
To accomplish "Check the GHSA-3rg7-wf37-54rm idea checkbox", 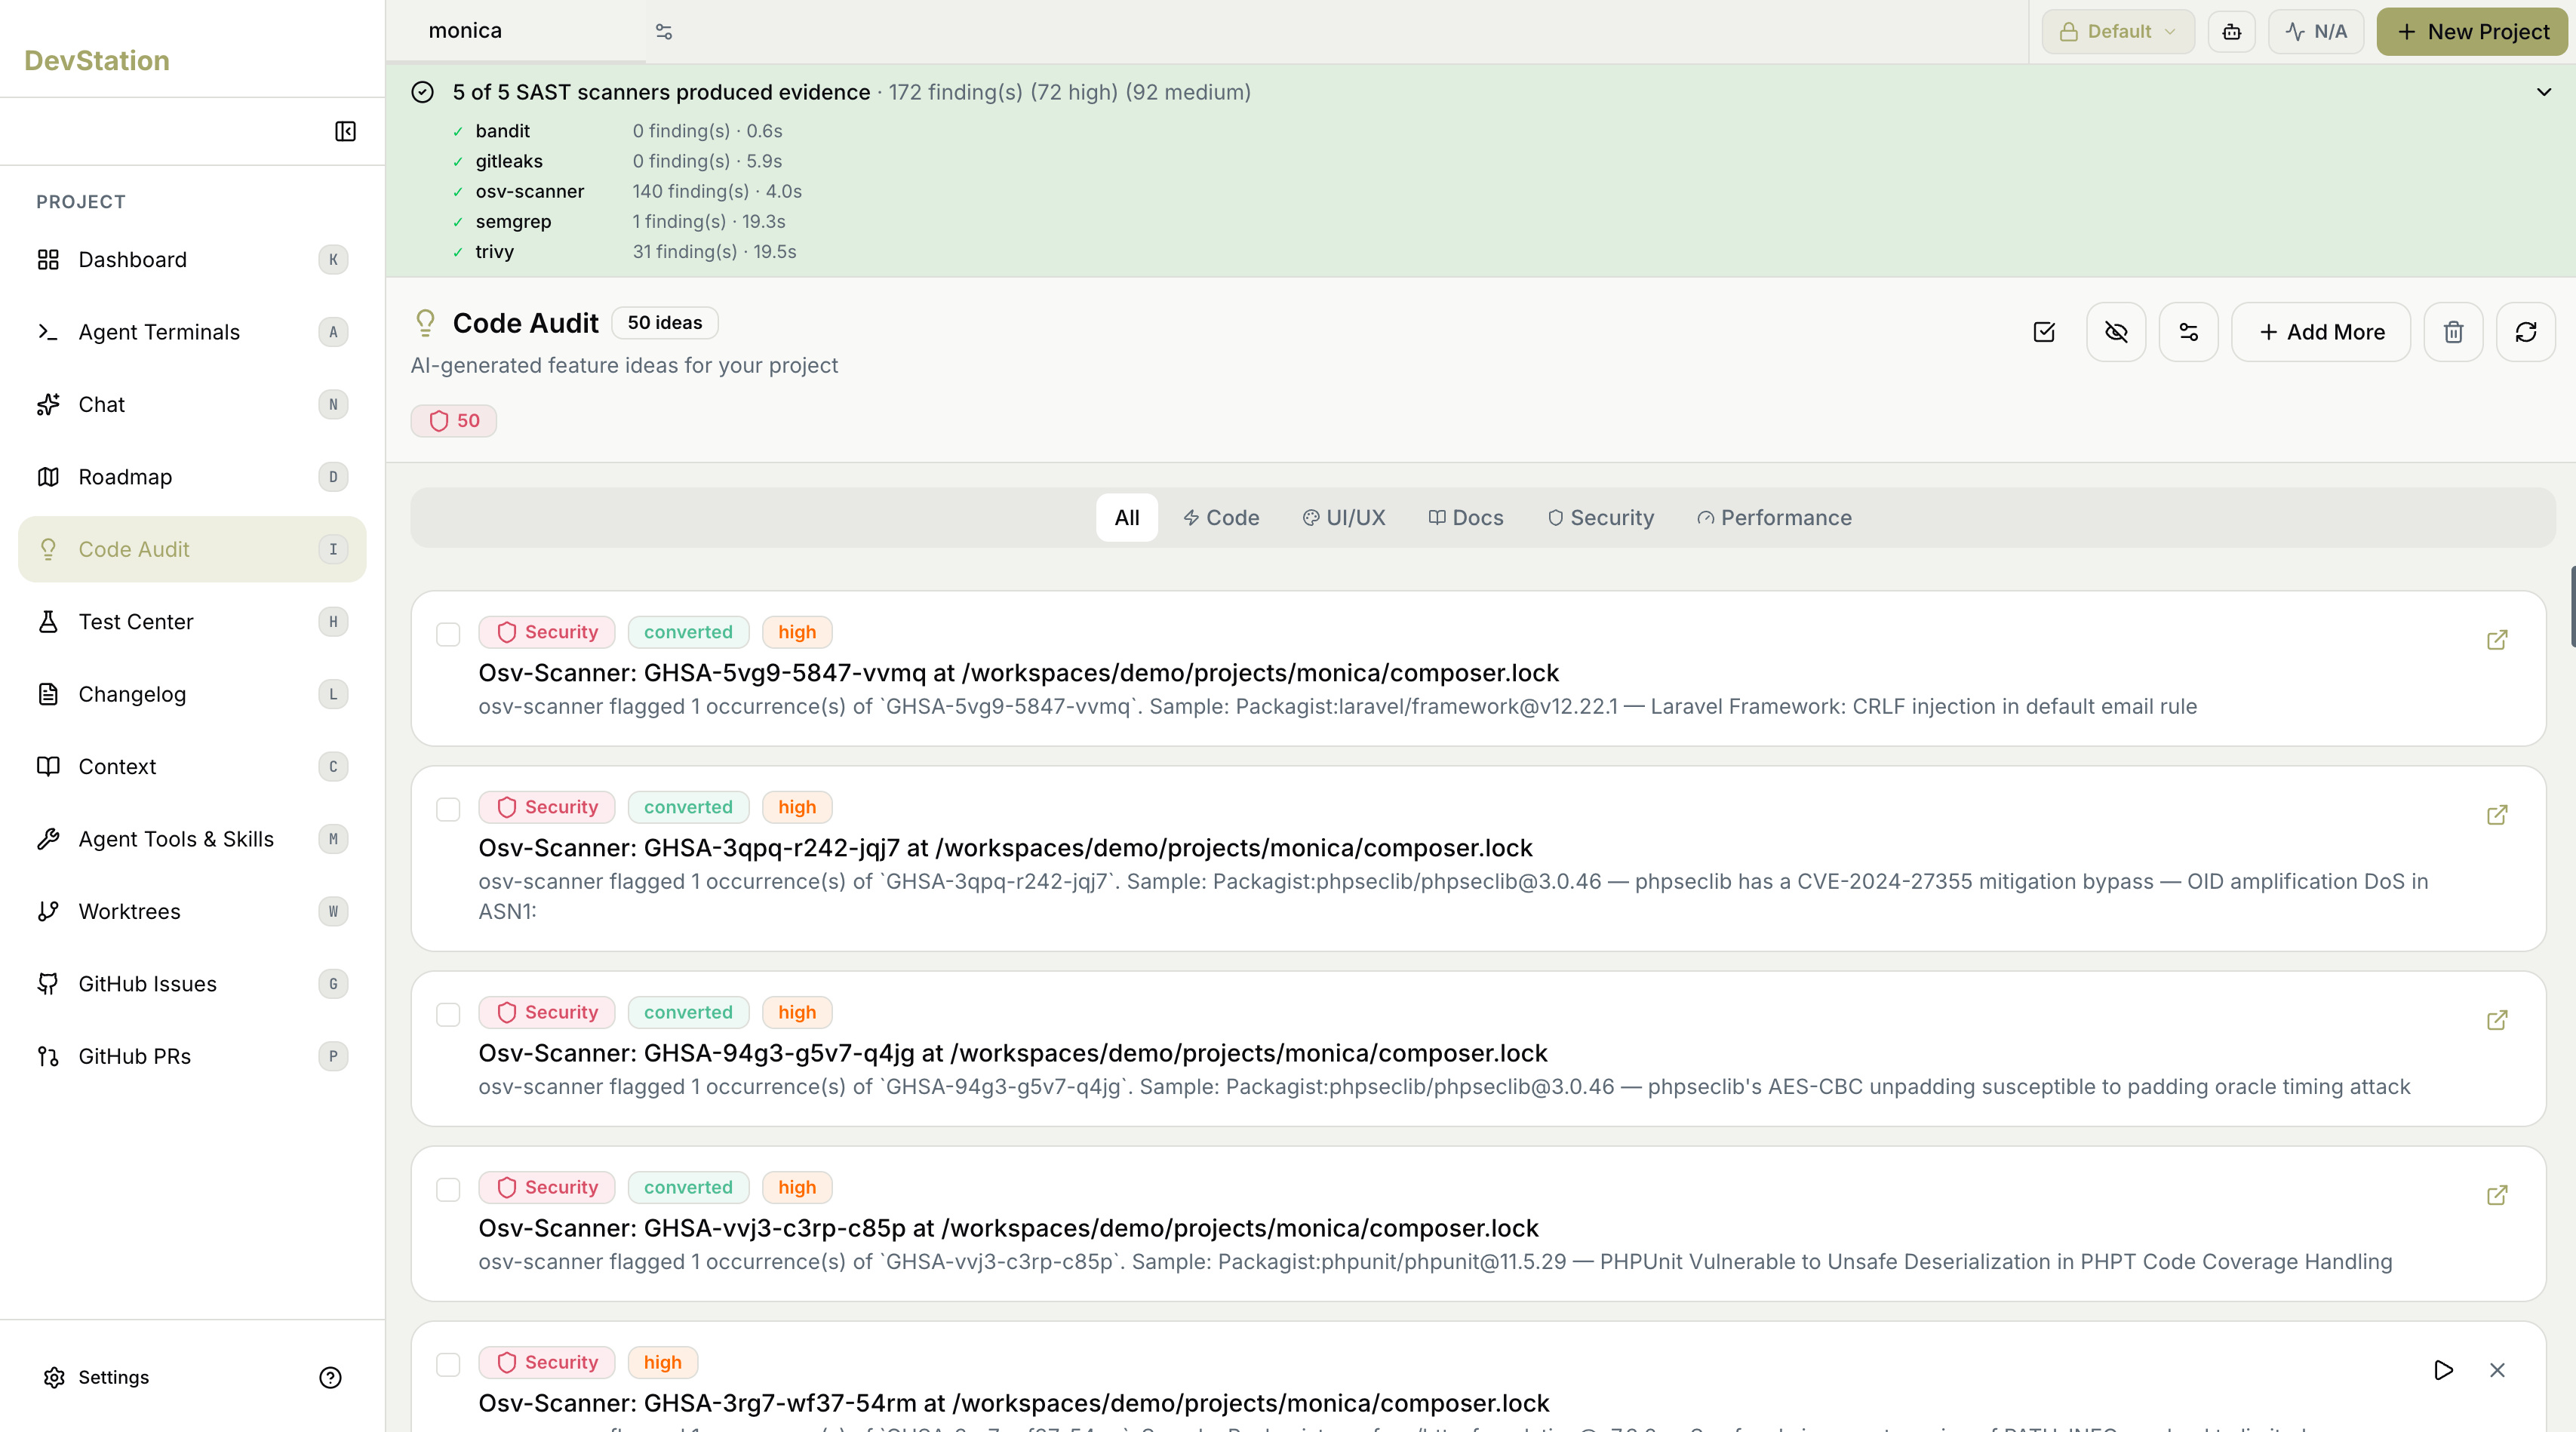I will click(x=448, y=1364).
